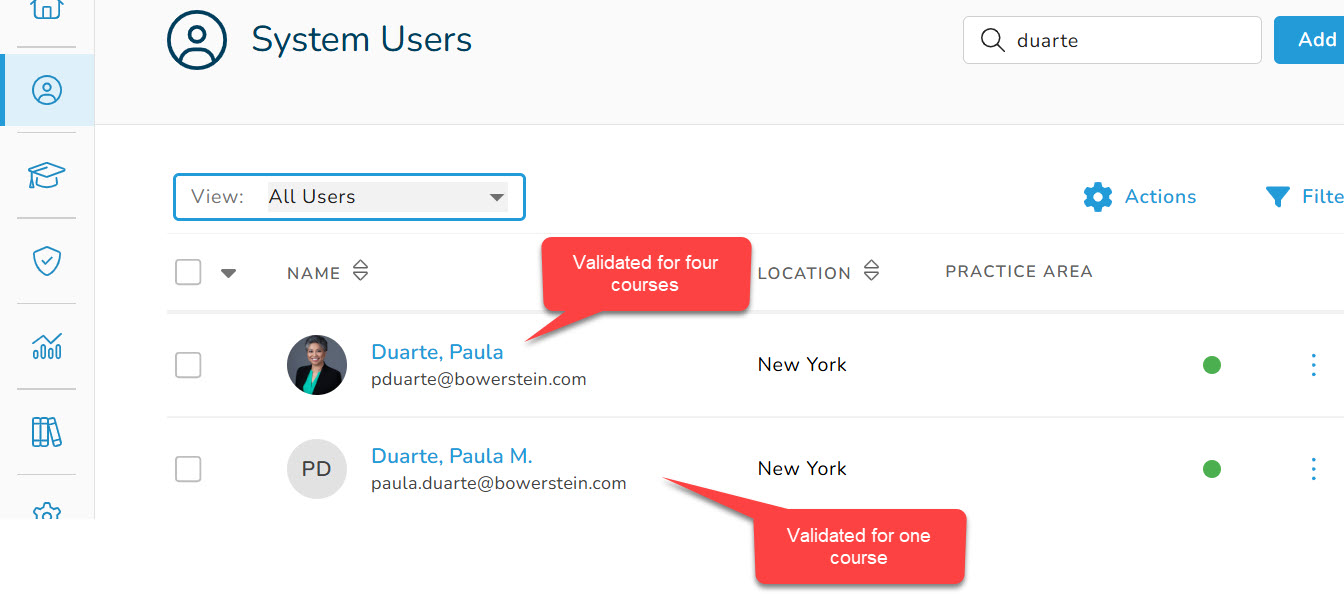
Task: Click email paula.duarte@bowerstein.com
Action: [499, 484]
